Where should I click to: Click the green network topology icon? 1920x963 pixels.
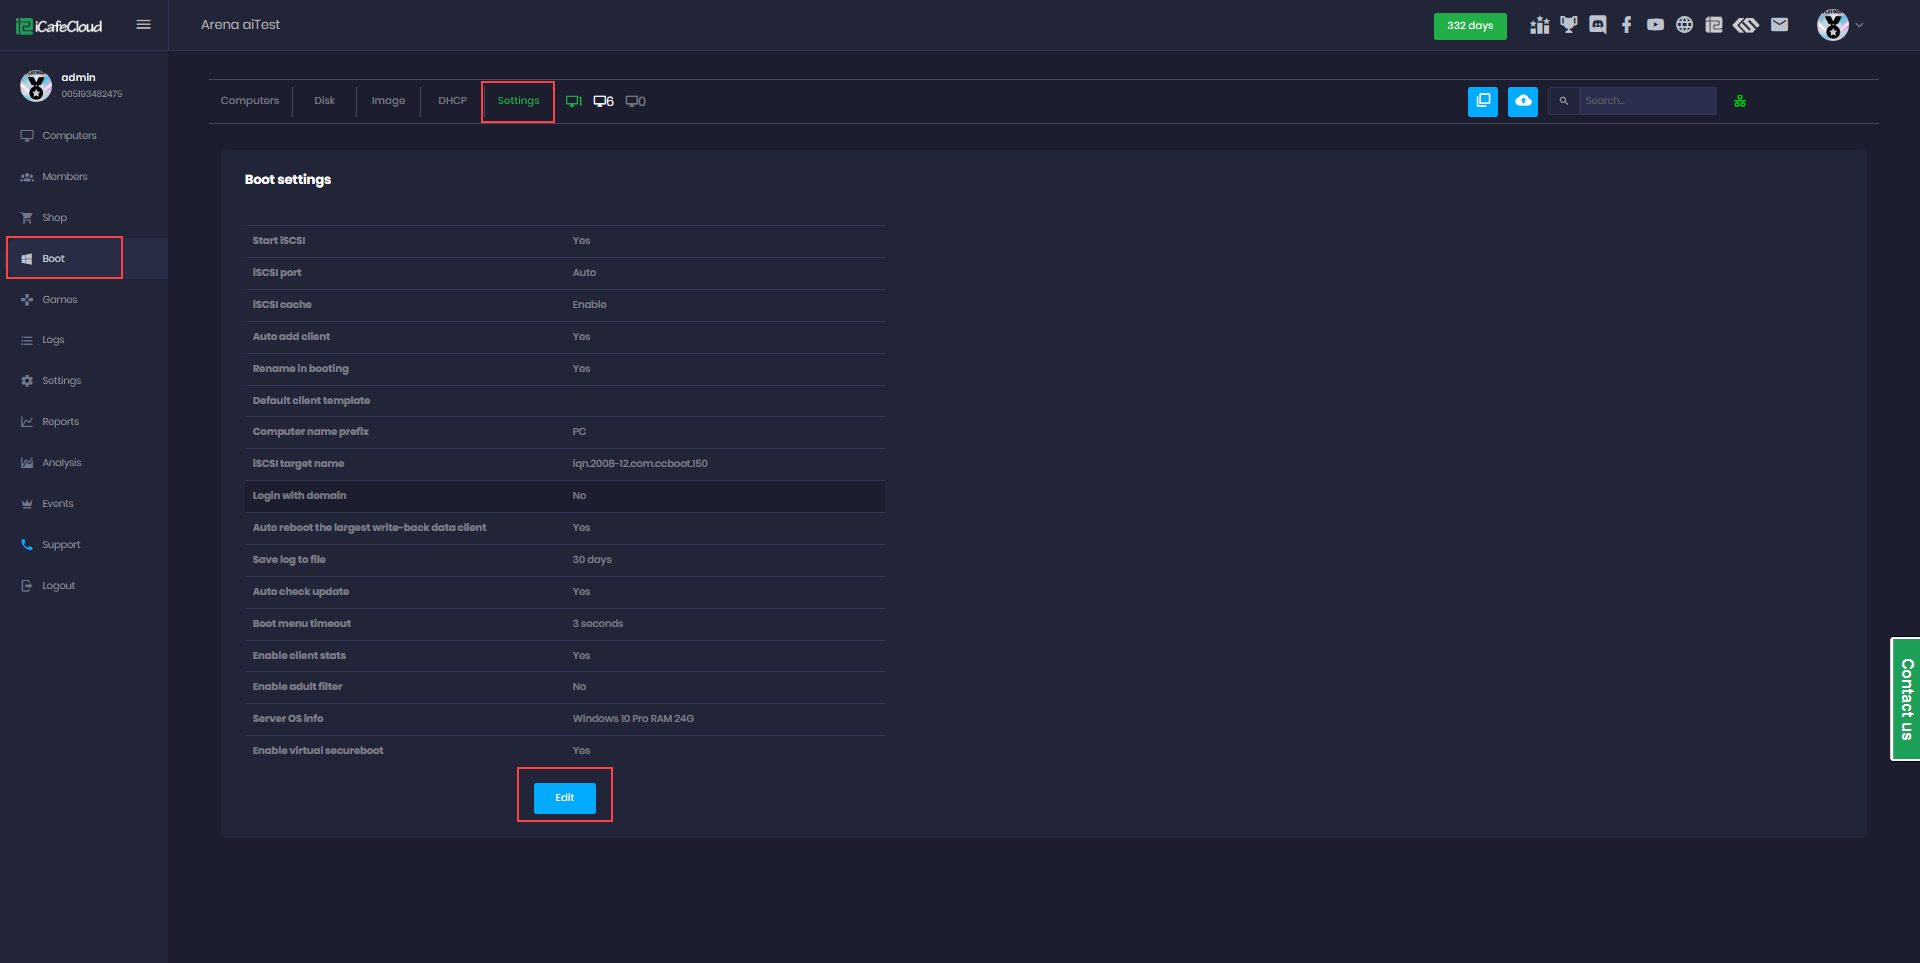[x=1740, y=101]
